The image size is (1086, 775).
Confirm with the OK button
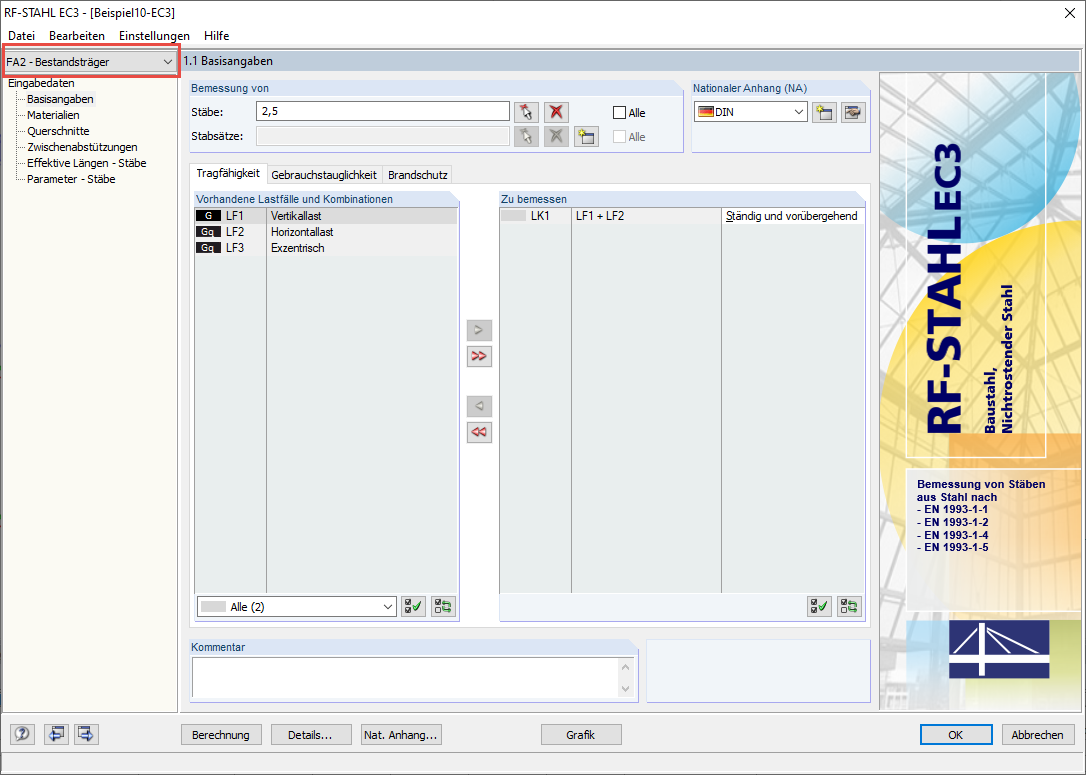(x=956, y=735)
